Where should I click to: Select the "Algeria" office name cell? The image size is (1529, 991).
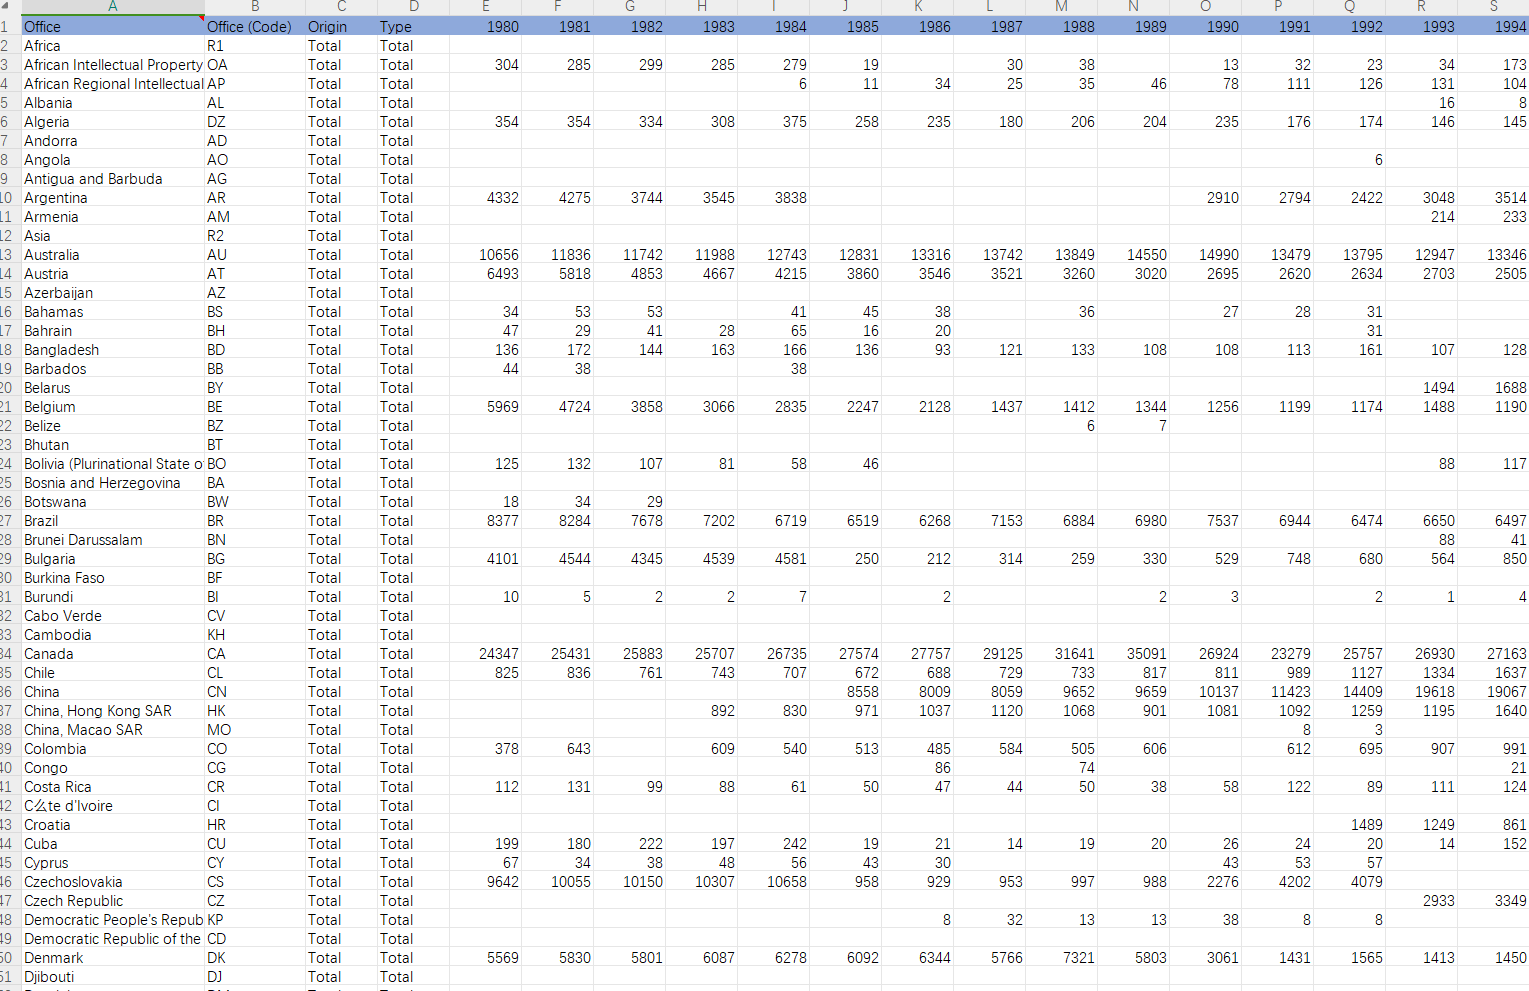(x=113, y=122)
